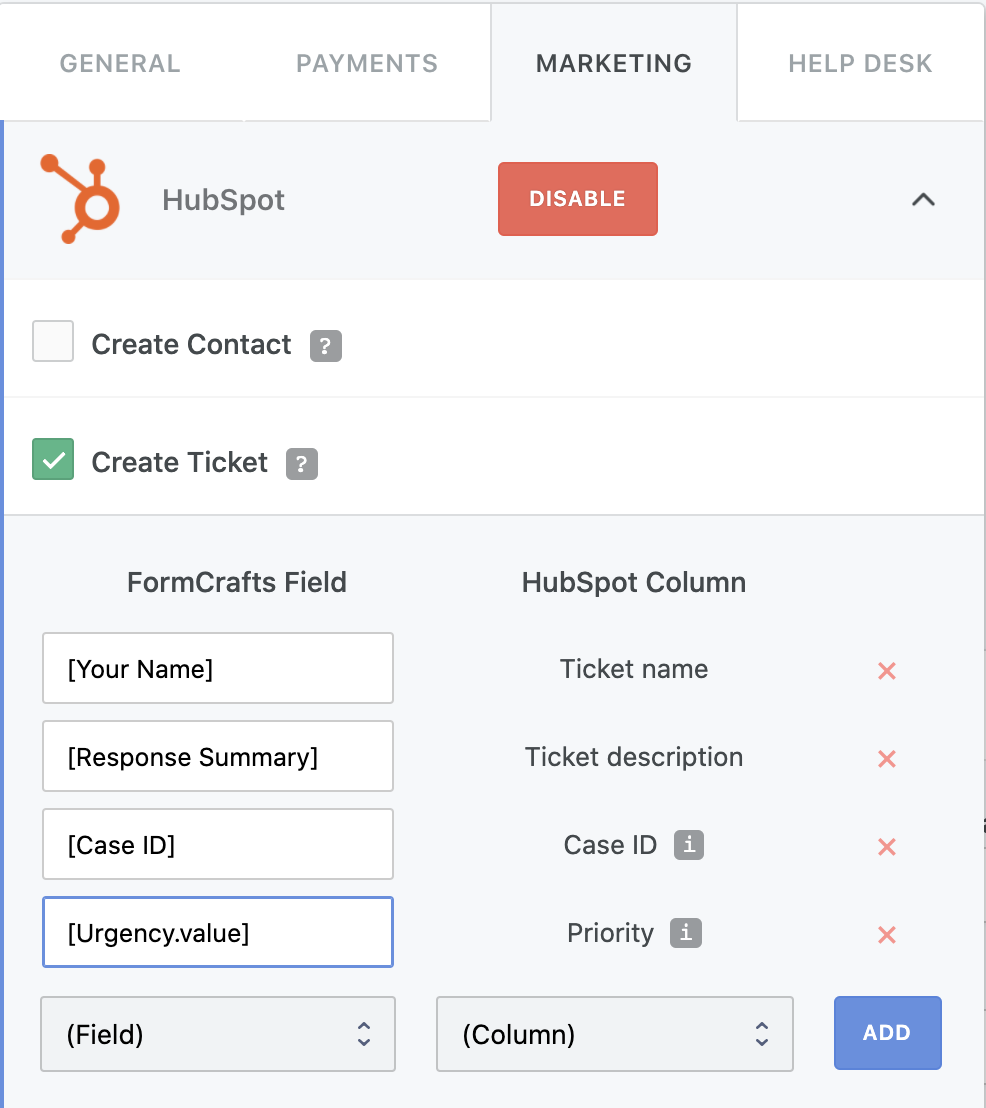Click the blue Add button
986x1108 pixels.
[887, 1032]
